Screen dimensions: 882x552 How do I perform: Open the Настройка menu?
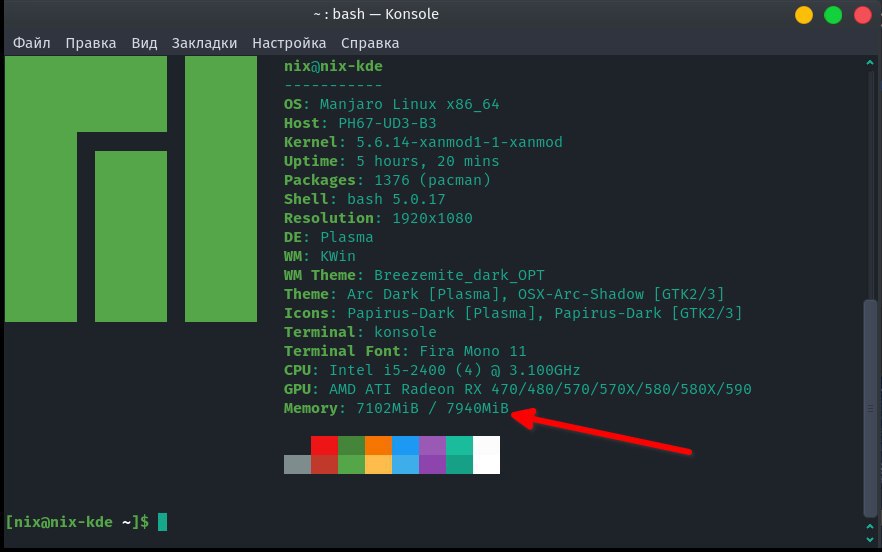click(289, 43)
